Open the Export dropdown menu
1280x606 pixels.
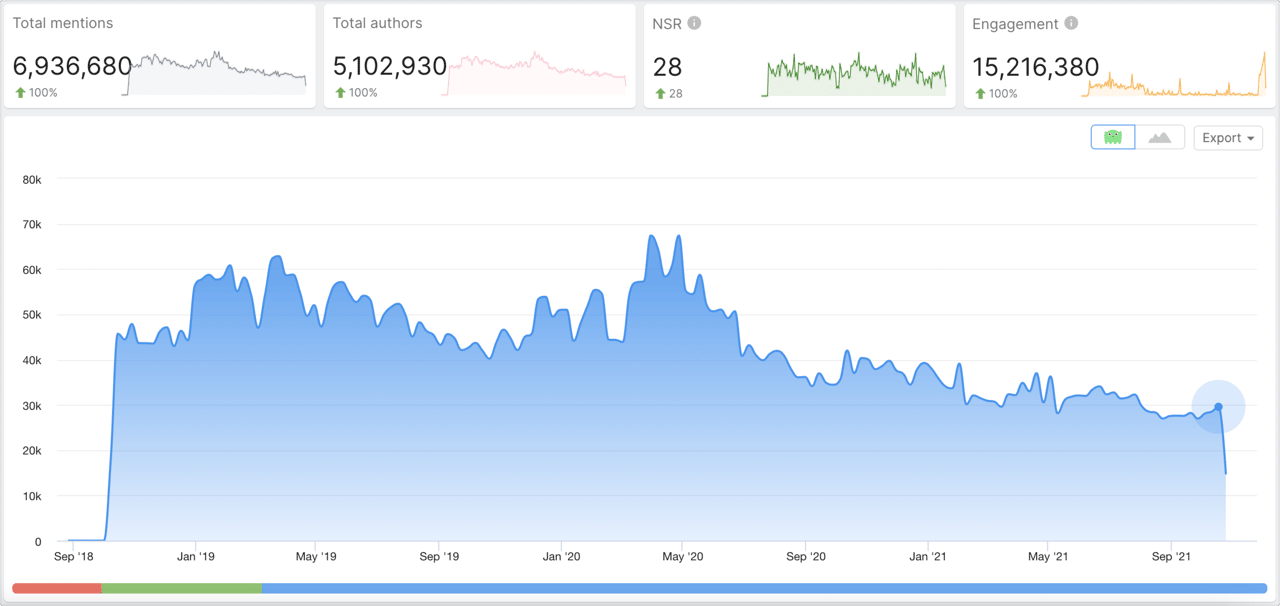click(1228, 138)
